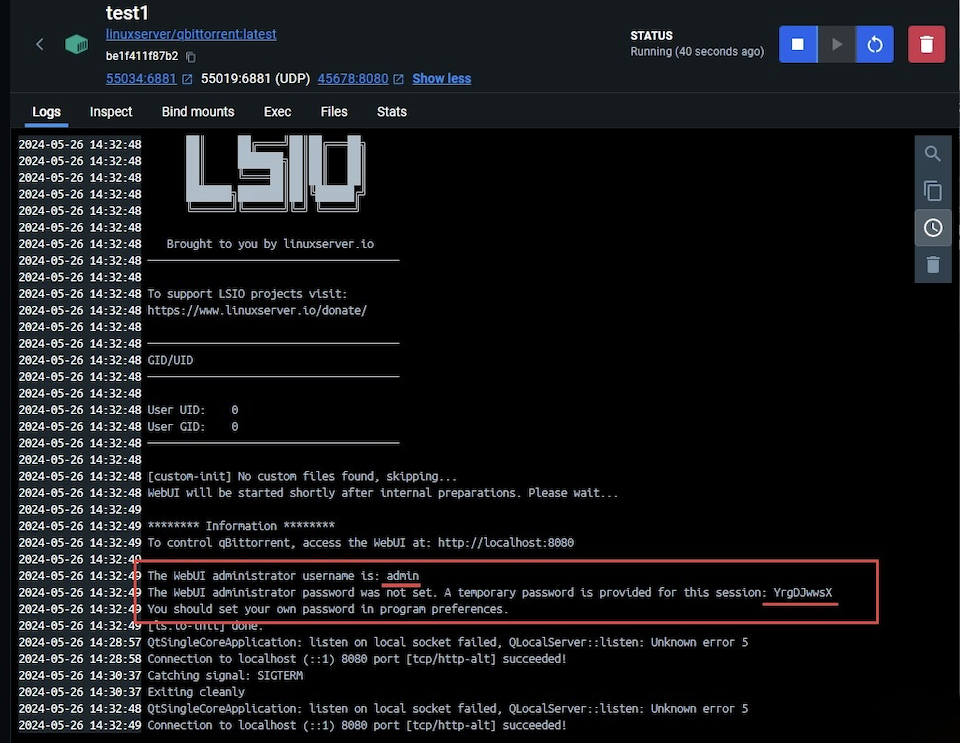Open port mapping 55034:6881 link

141,79
